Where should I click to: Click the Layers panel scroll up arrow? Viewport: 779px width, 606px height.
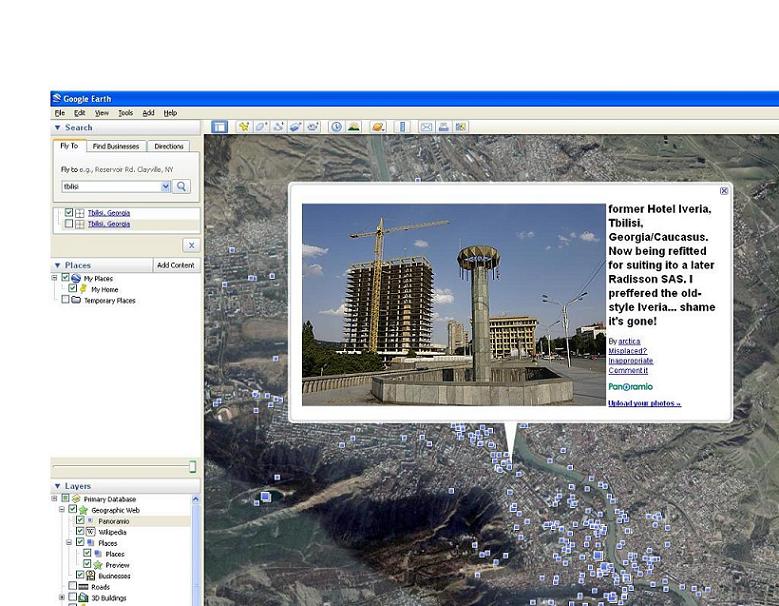tap(196, 500)
